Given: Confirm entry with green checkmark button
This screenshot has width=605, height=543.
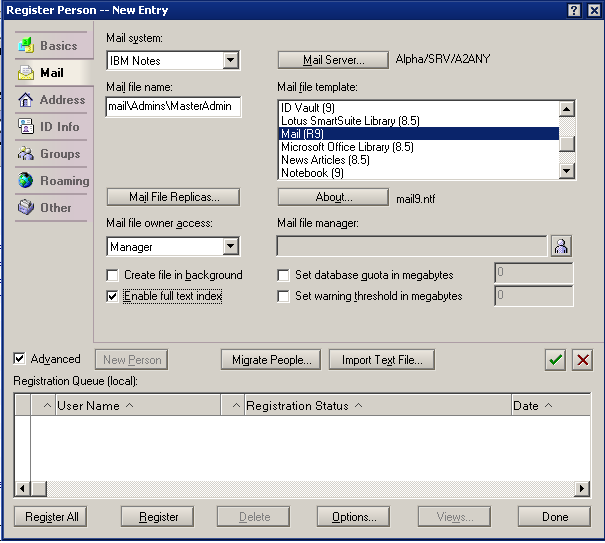Looking at the screenshot, I should tap(555, 360).
